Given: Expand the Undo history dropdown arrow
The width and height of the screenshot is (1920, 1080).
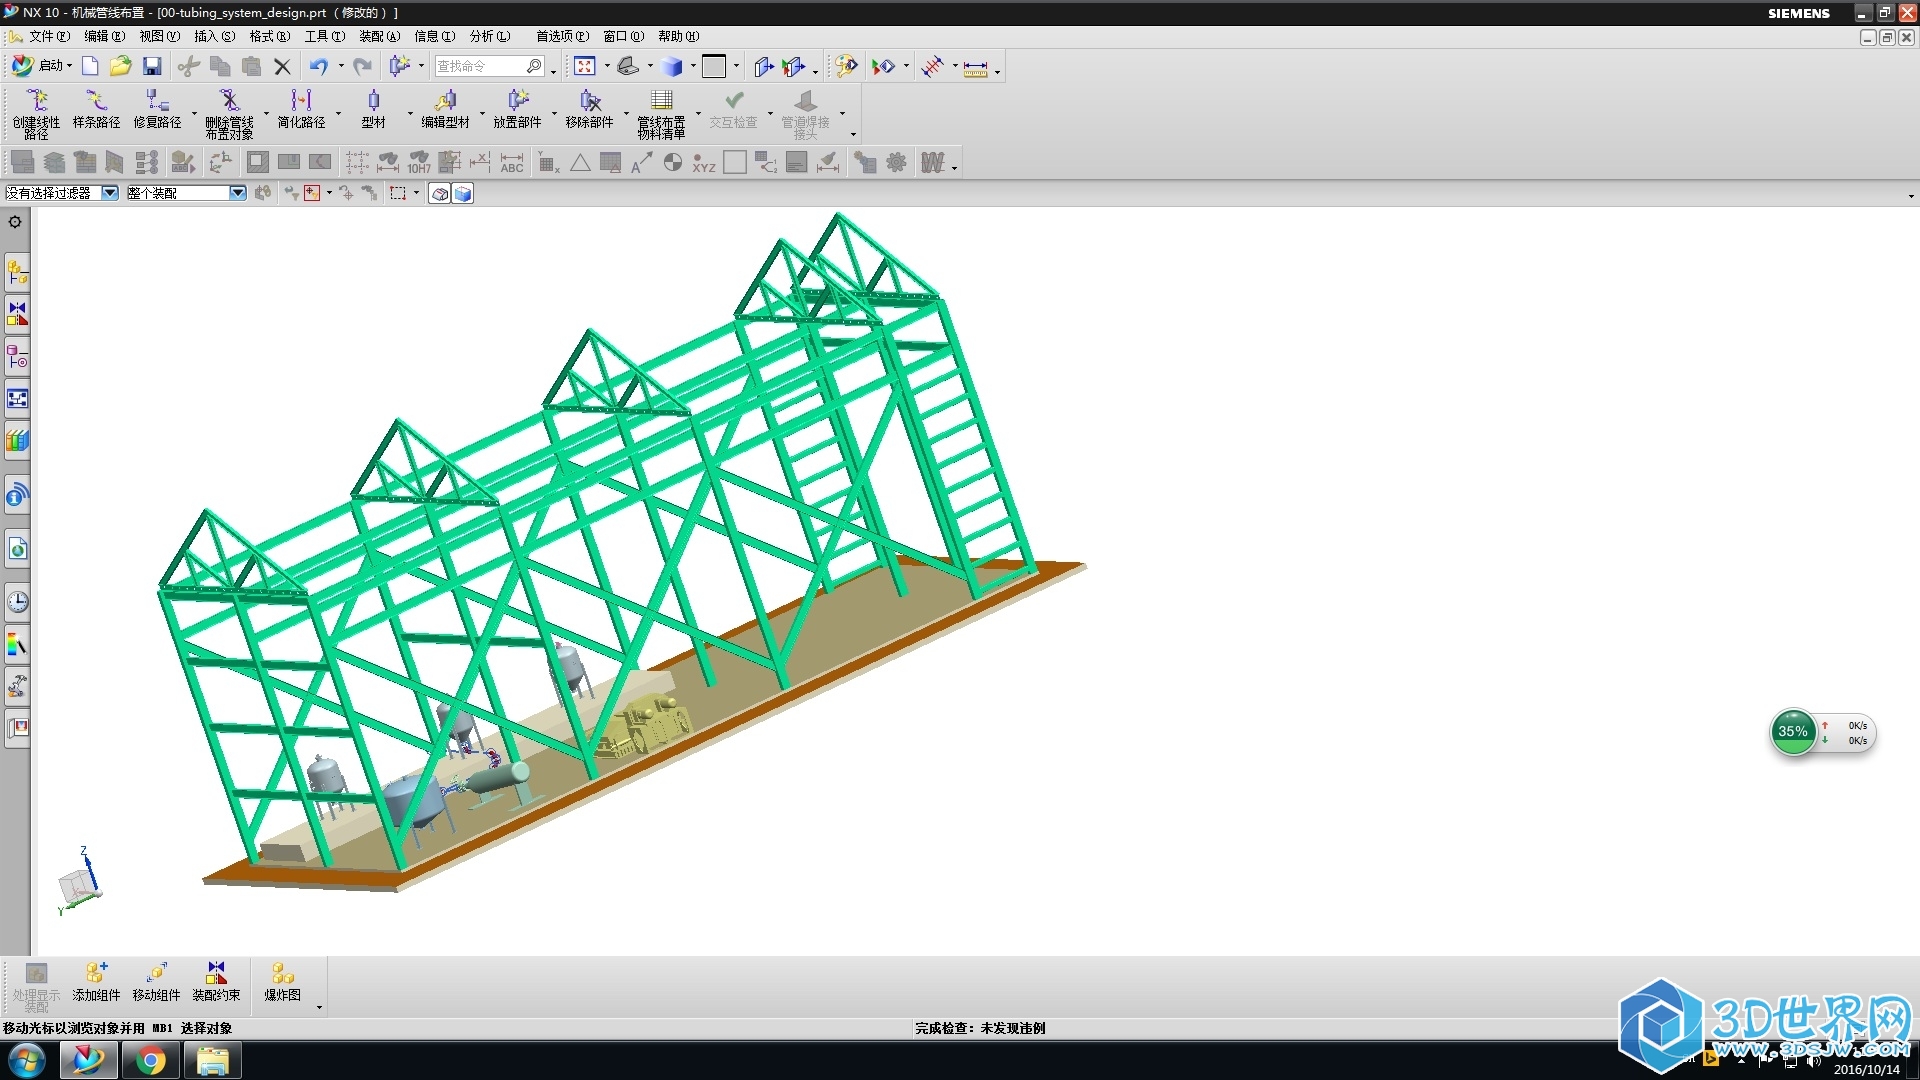Looking at the screenshot, I should [341, 66].
